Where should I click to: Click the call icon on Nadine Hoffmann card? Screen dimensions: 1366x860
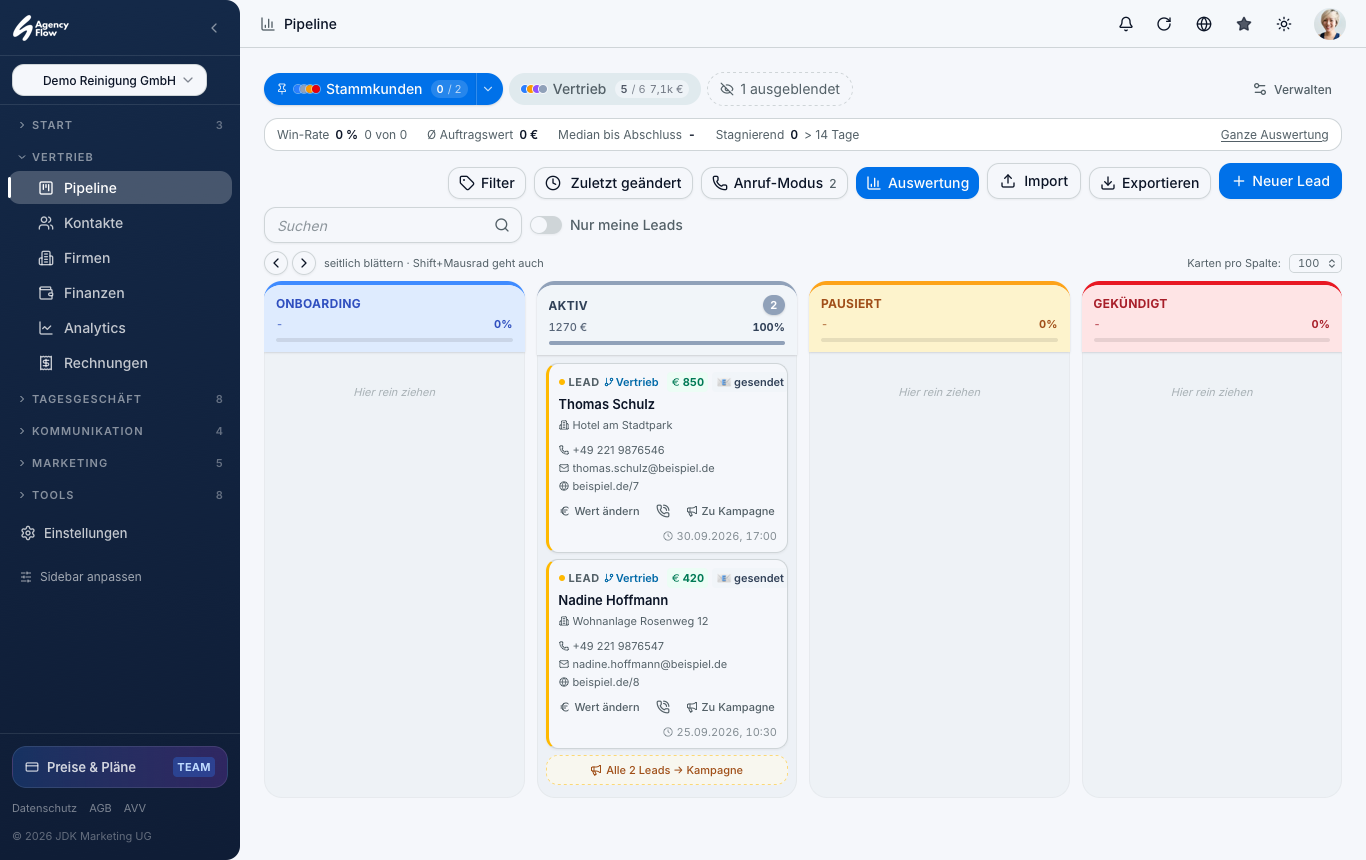[663, 707]
